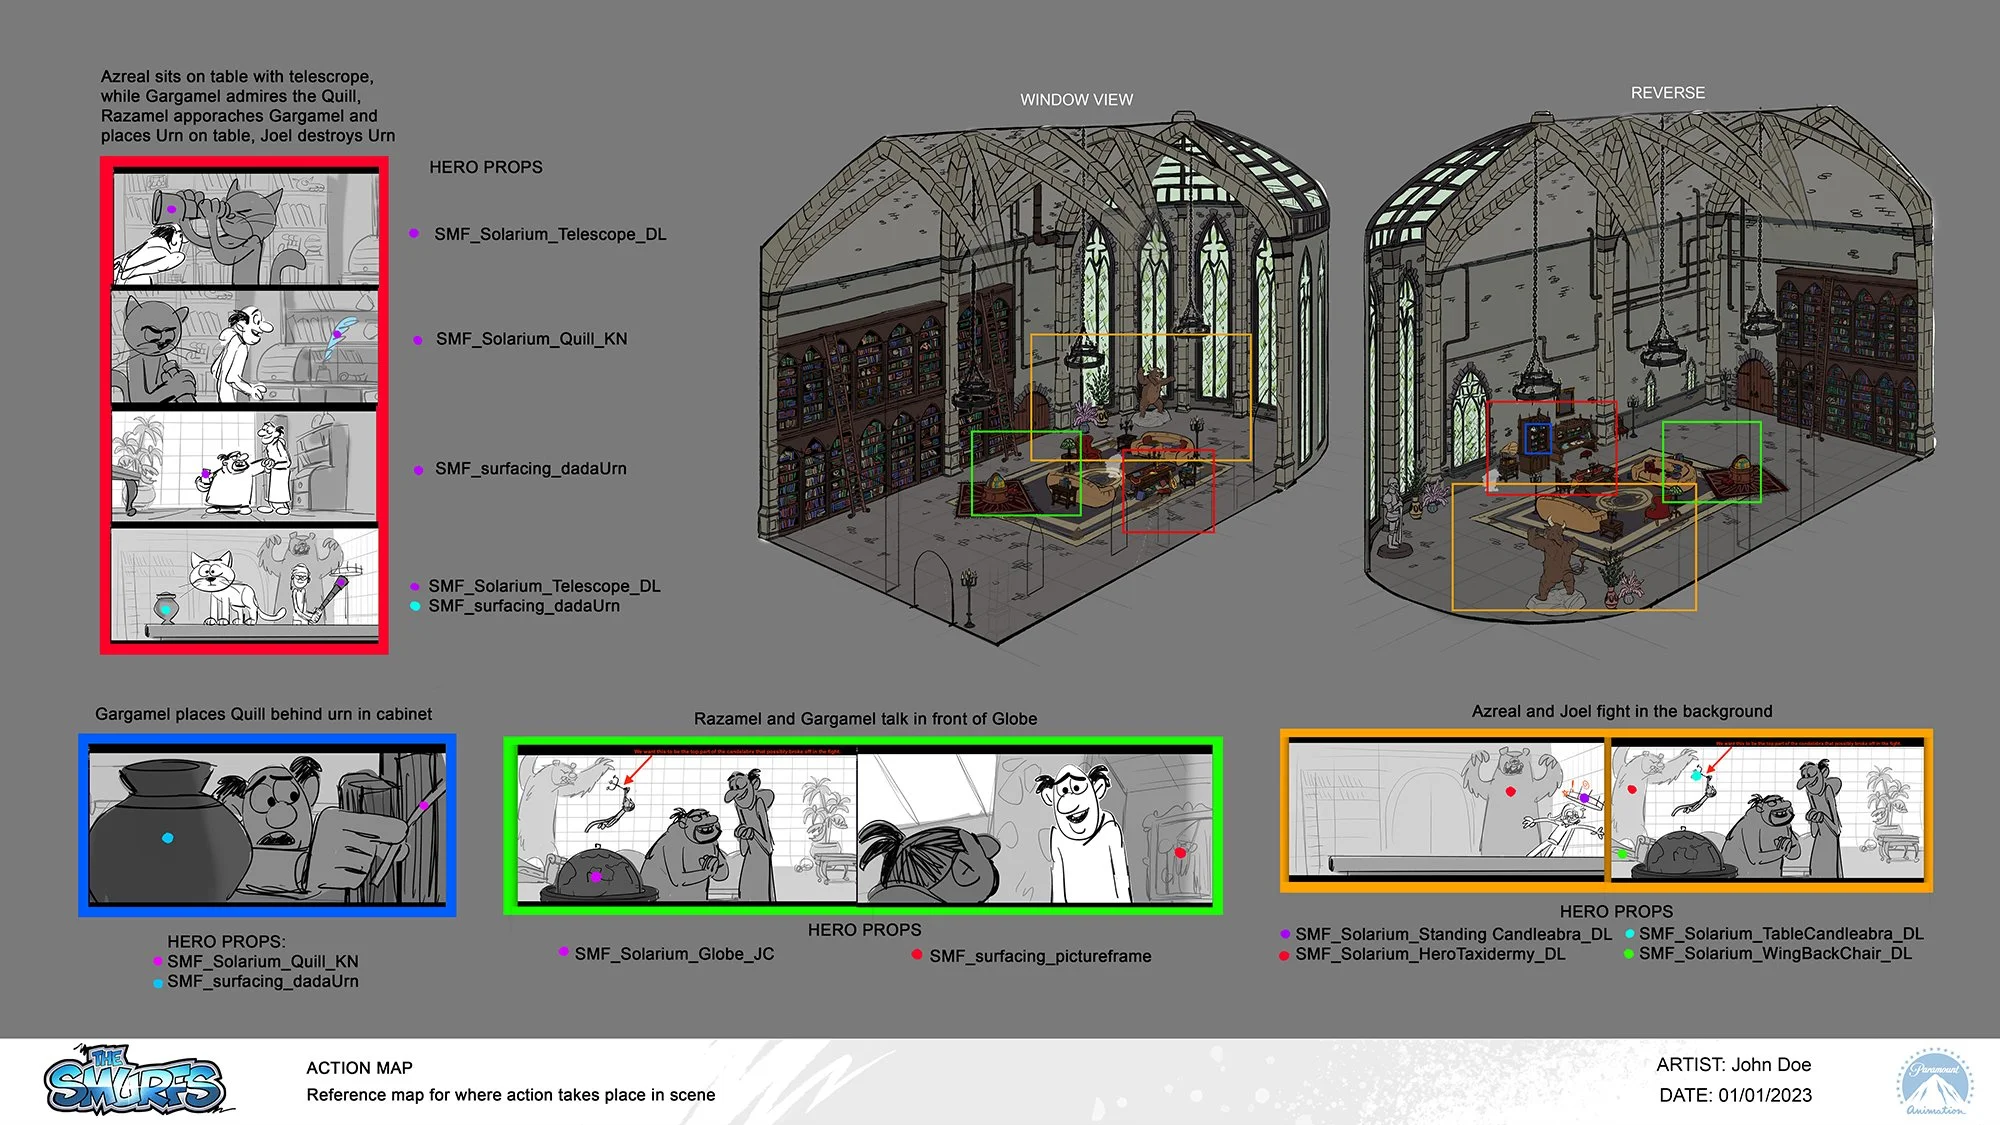The width and height of the screenshot is (2000, 1125).
Task: Click purple dot beside Standing Candleabra label
Action: click(1285, 934)
